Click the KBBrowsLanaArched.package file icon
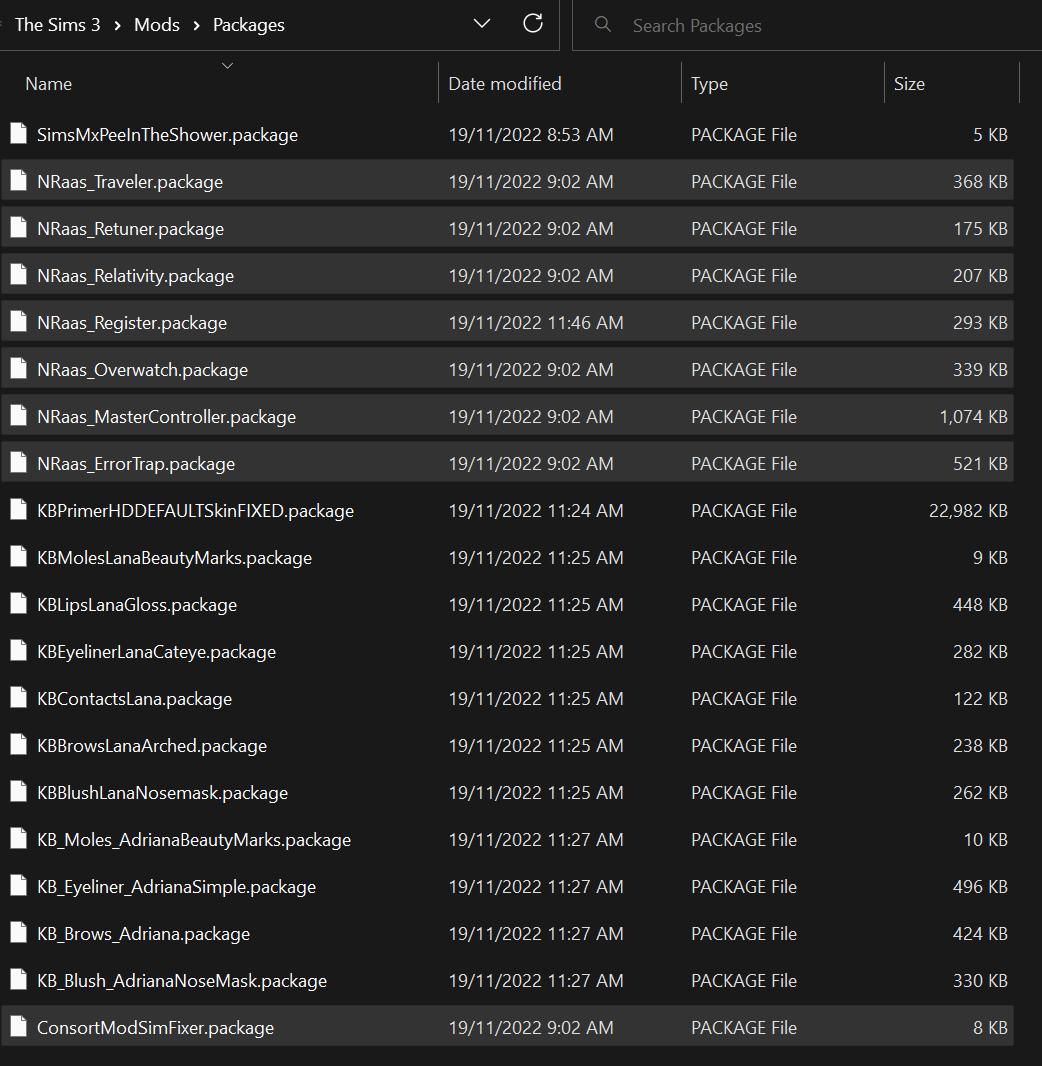Viewport: 1042px width, 1066px height. (18, 744)
